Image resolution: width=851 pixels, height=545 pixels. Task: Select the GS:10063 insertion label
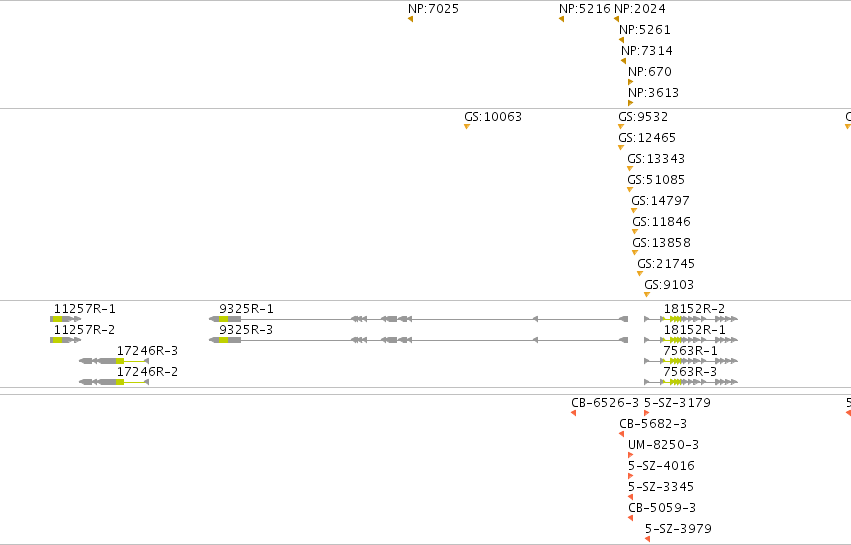click(493, 117)
